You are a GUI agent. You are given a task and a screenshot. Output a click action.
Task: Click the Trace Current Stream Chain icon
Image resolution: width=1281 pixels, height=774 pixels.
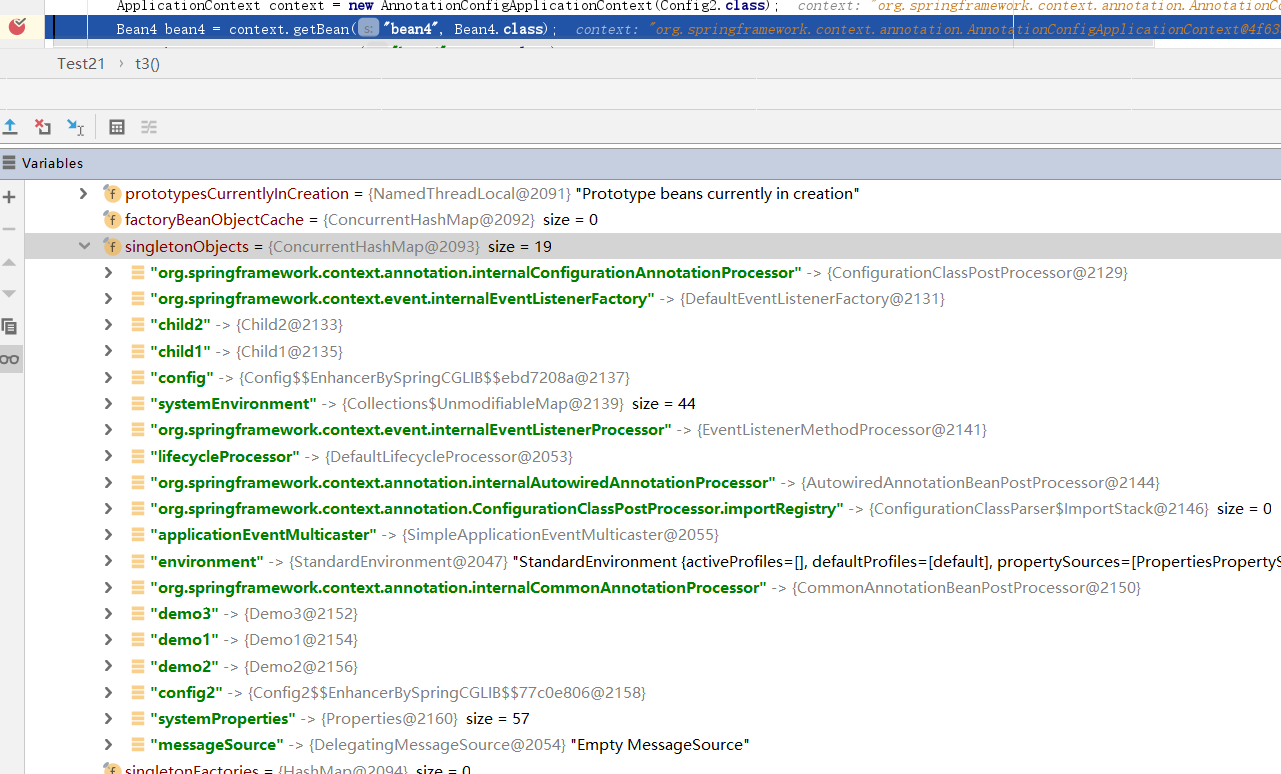[149, 127]
